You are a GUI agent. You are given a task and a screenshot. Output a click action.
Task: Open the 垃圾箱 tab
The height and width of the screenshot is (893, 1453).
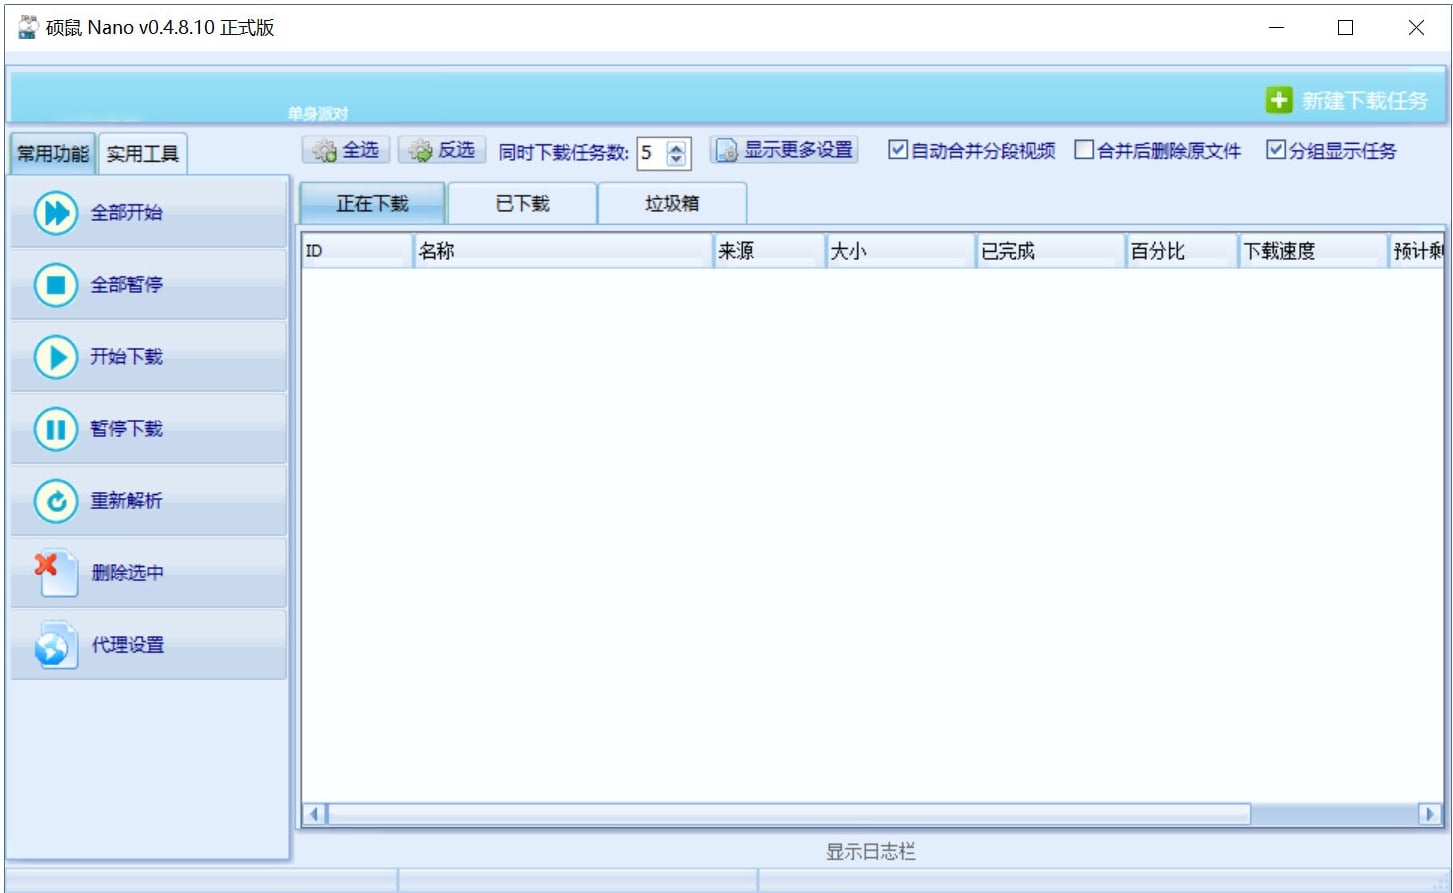(672, 203)
